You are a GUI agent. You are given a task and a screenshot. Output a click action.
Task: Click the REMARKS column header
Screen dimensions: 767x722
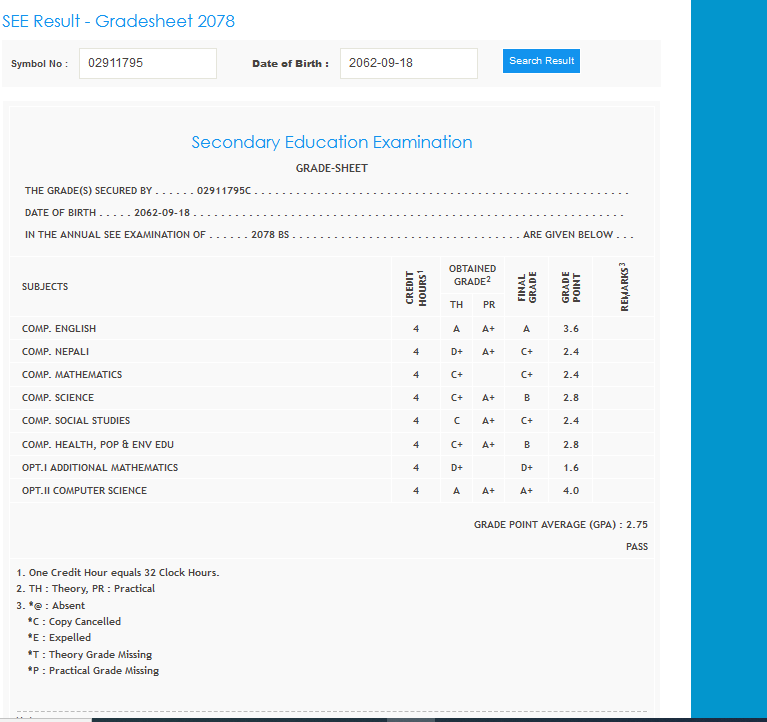tap(624, 287)
